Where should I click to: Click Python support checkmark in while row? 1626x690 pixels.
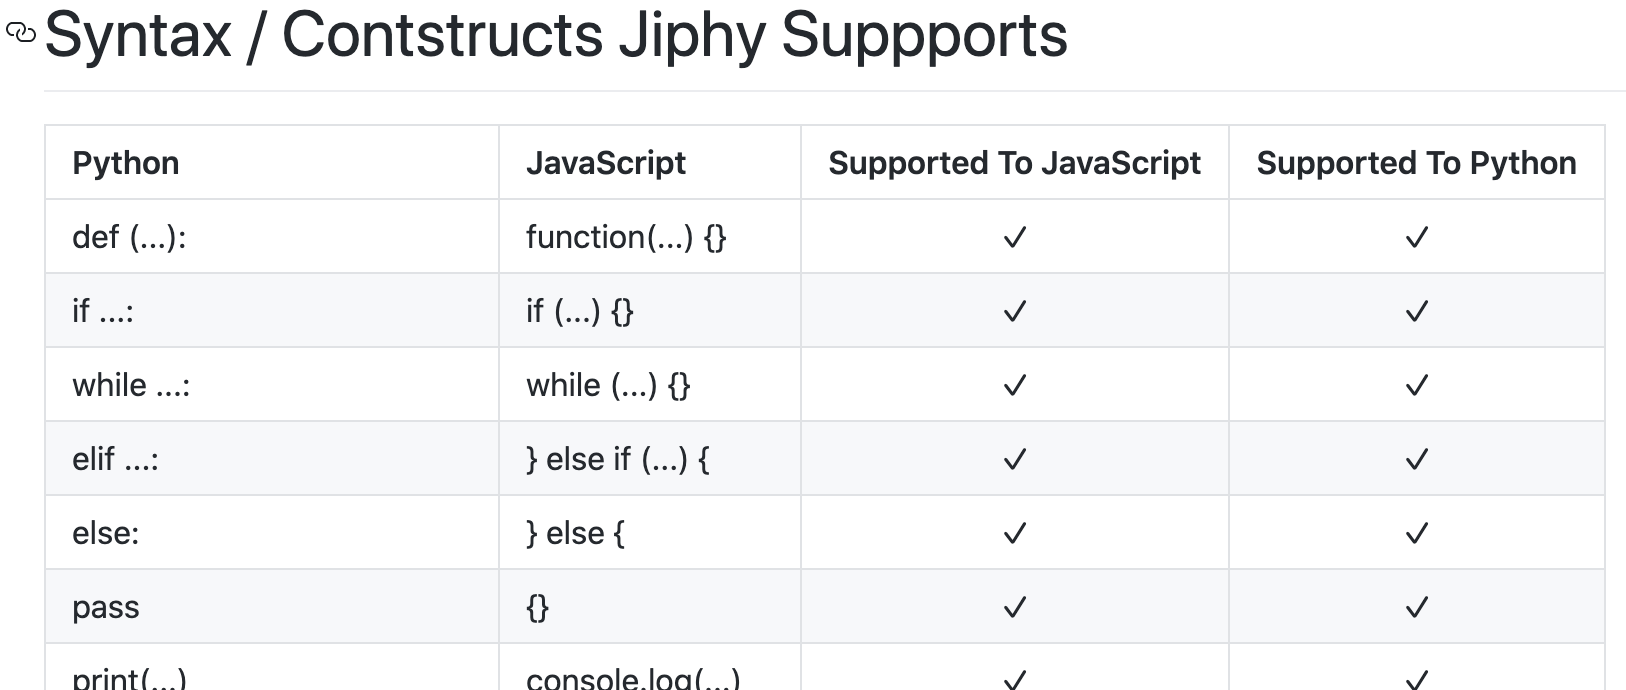(1416, 385)
